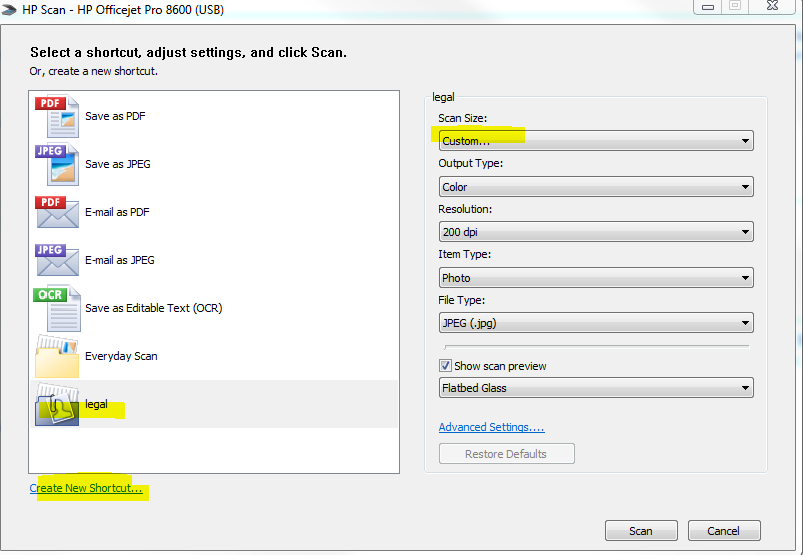Open the File Type JPEG dropdown
The width and height of the screenshot is (803, 555).
[596, 323]
